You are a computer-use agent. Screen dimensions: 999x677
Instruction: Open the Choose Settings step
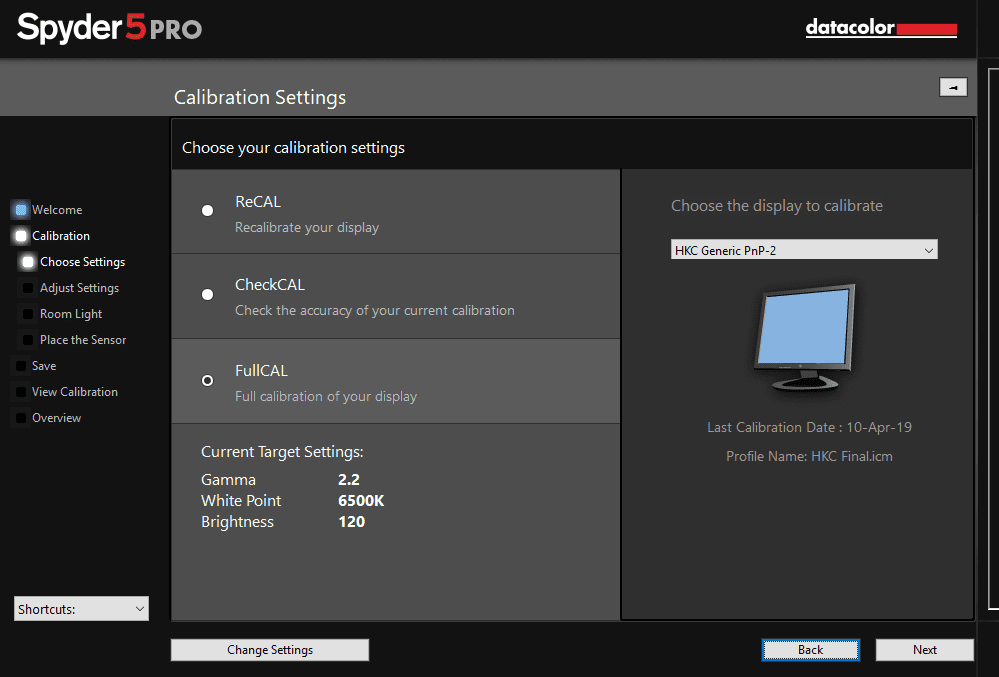click(82, 262)
